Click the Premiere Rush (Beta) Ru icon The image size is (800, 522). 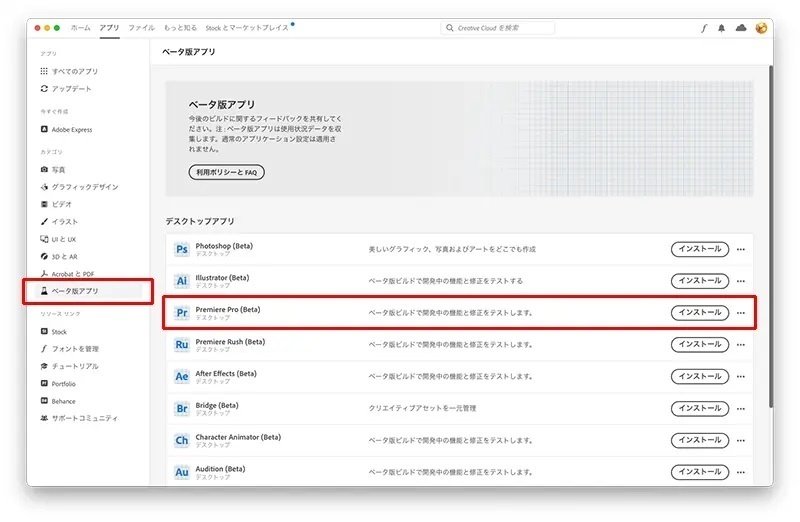182,344
